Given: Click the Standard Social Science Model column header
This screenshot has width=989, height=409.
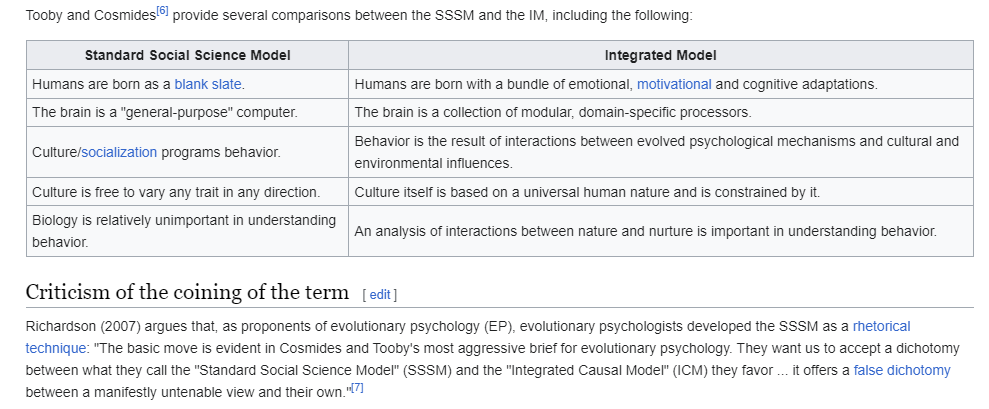Looking at the screenshot, I should 187,55.
